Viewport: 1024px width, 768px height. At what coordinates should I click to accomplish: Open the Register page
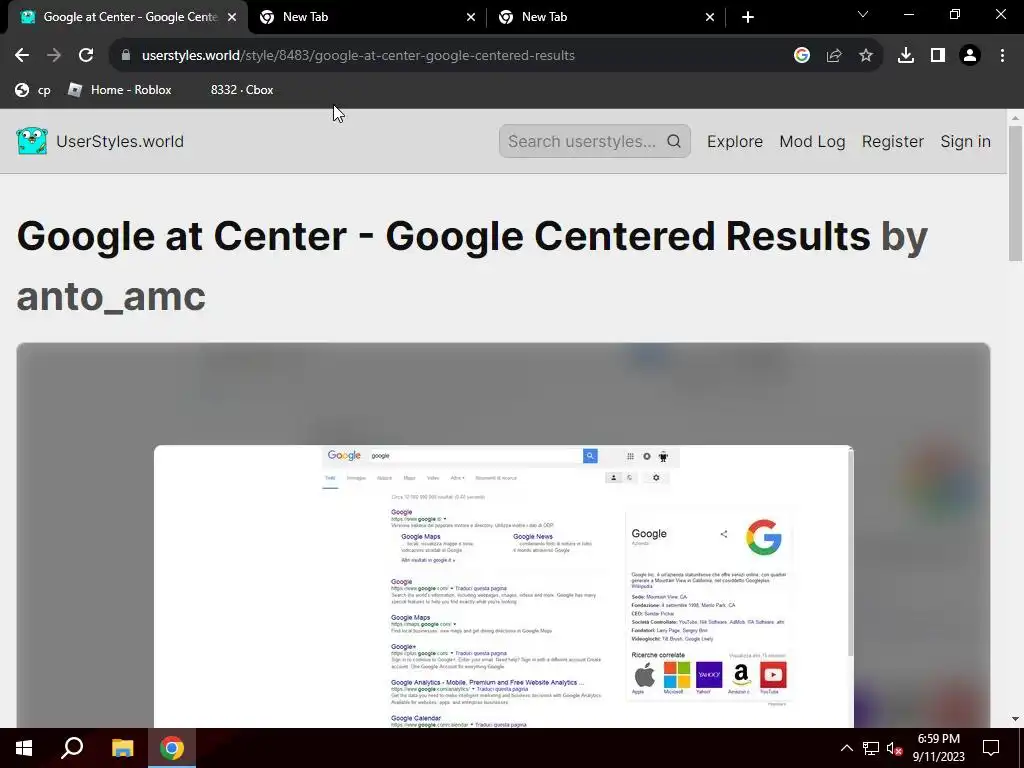pyautogui.click(x=893, y=141)
